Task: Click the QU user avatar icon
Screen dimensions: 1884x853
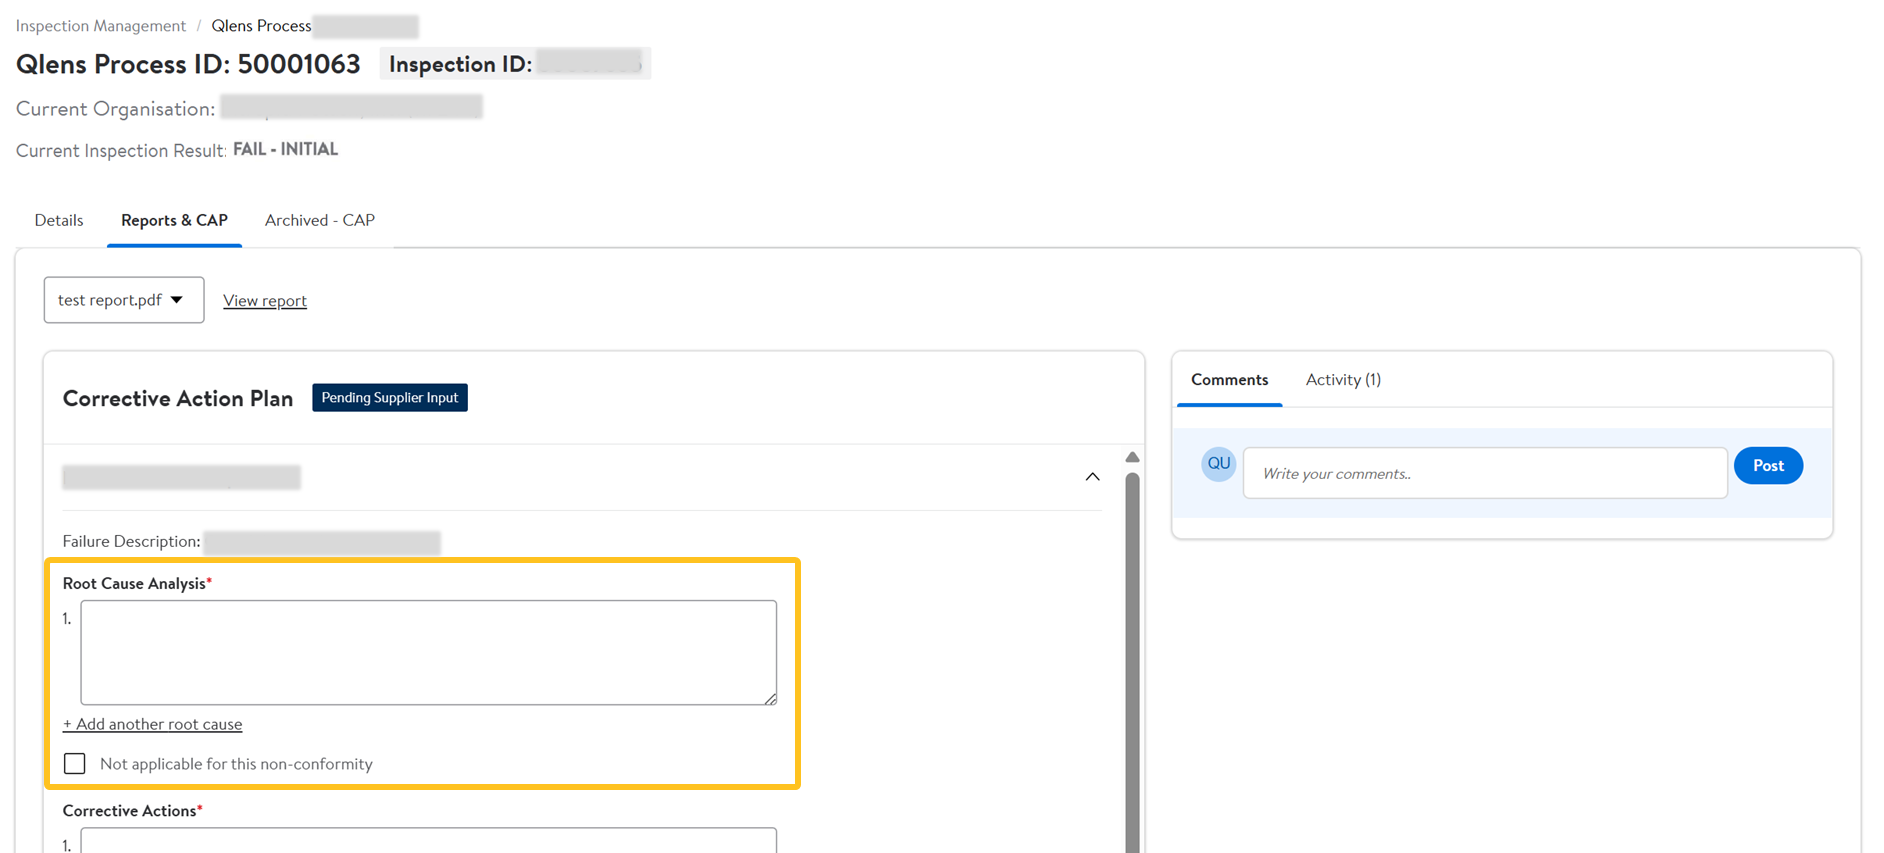Action: pyautogui.click(x=1218, y=464)
